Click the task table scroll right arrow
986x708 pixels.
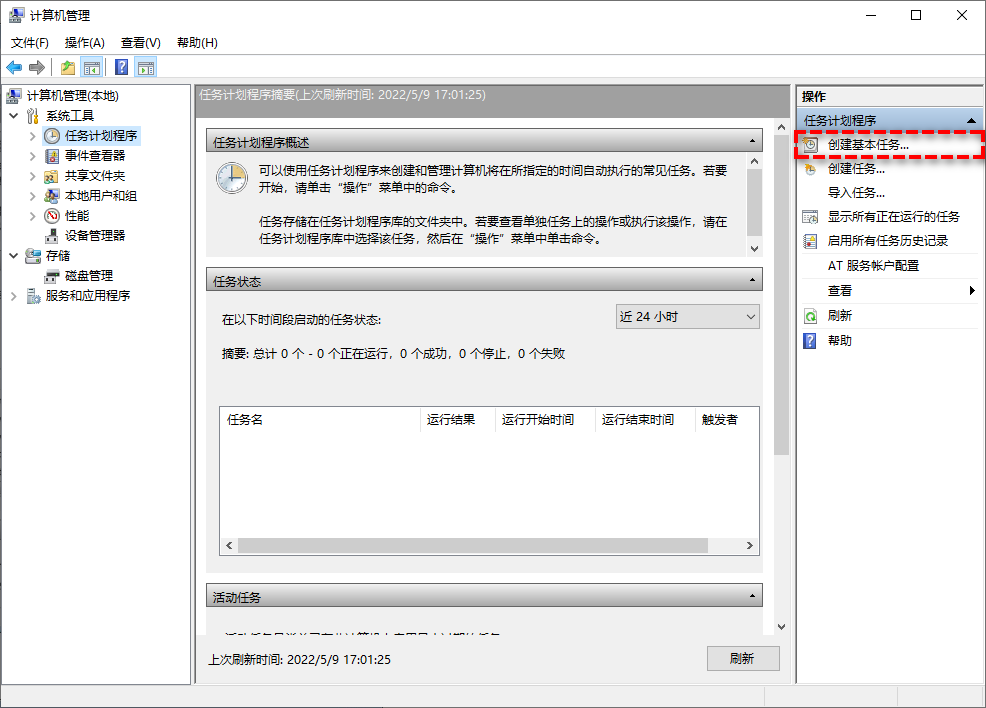[750, 545]
